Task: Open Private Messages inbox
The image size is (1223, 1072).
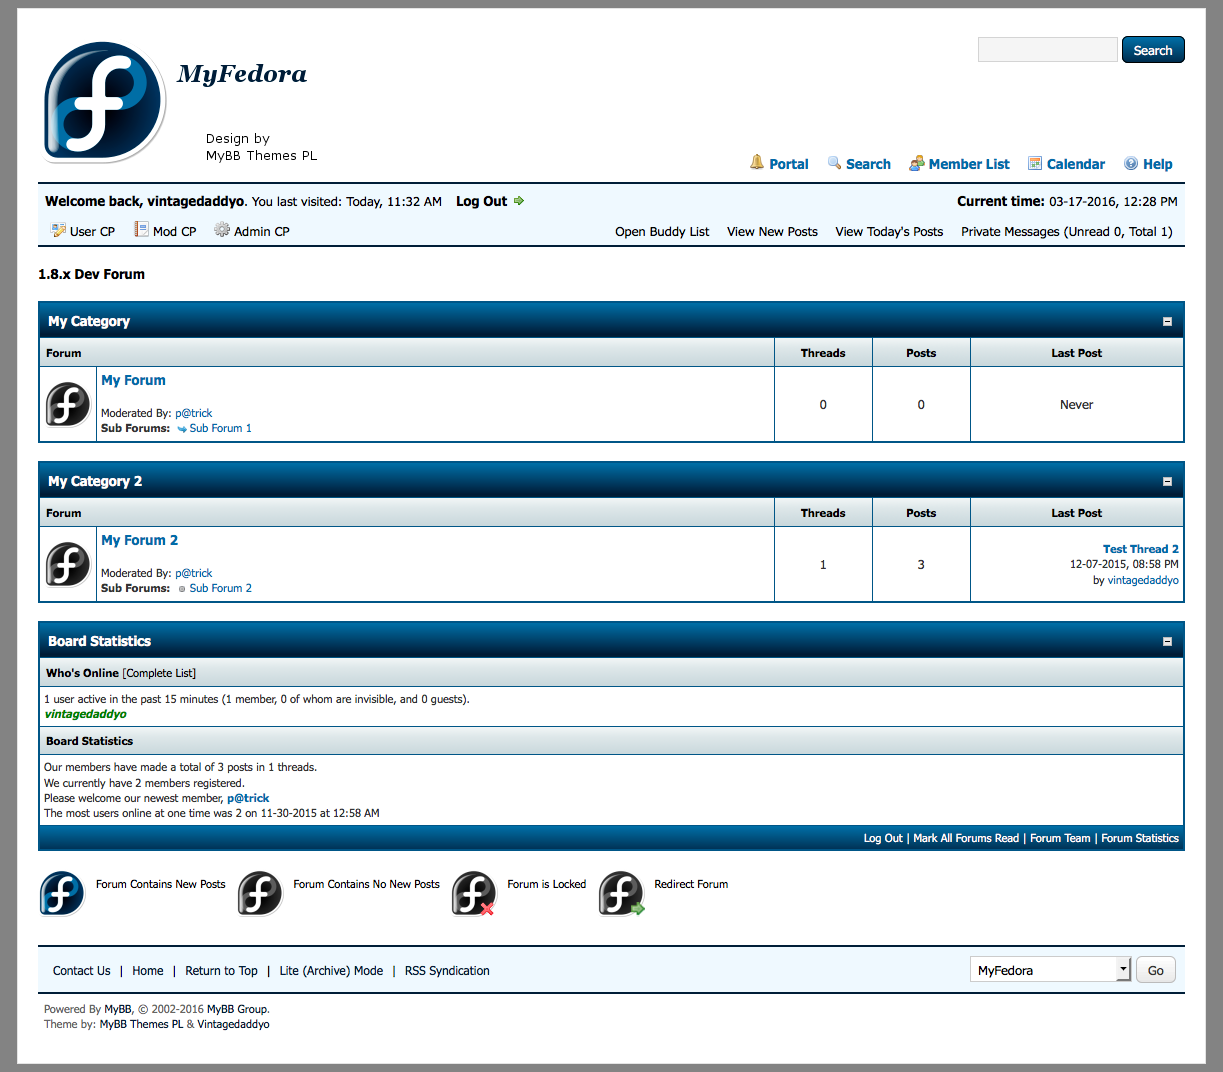Action: [x=1066, y=232]
